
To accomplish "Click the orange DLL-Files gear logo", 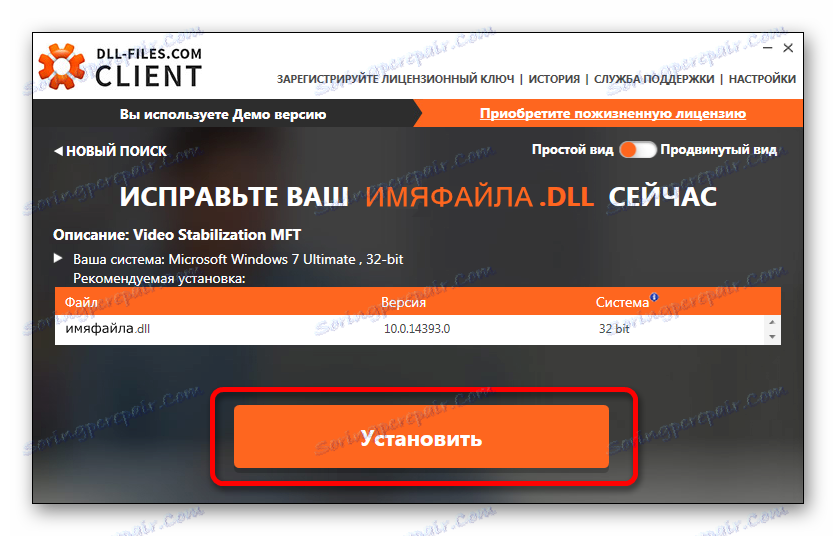I will click(61, 67).
